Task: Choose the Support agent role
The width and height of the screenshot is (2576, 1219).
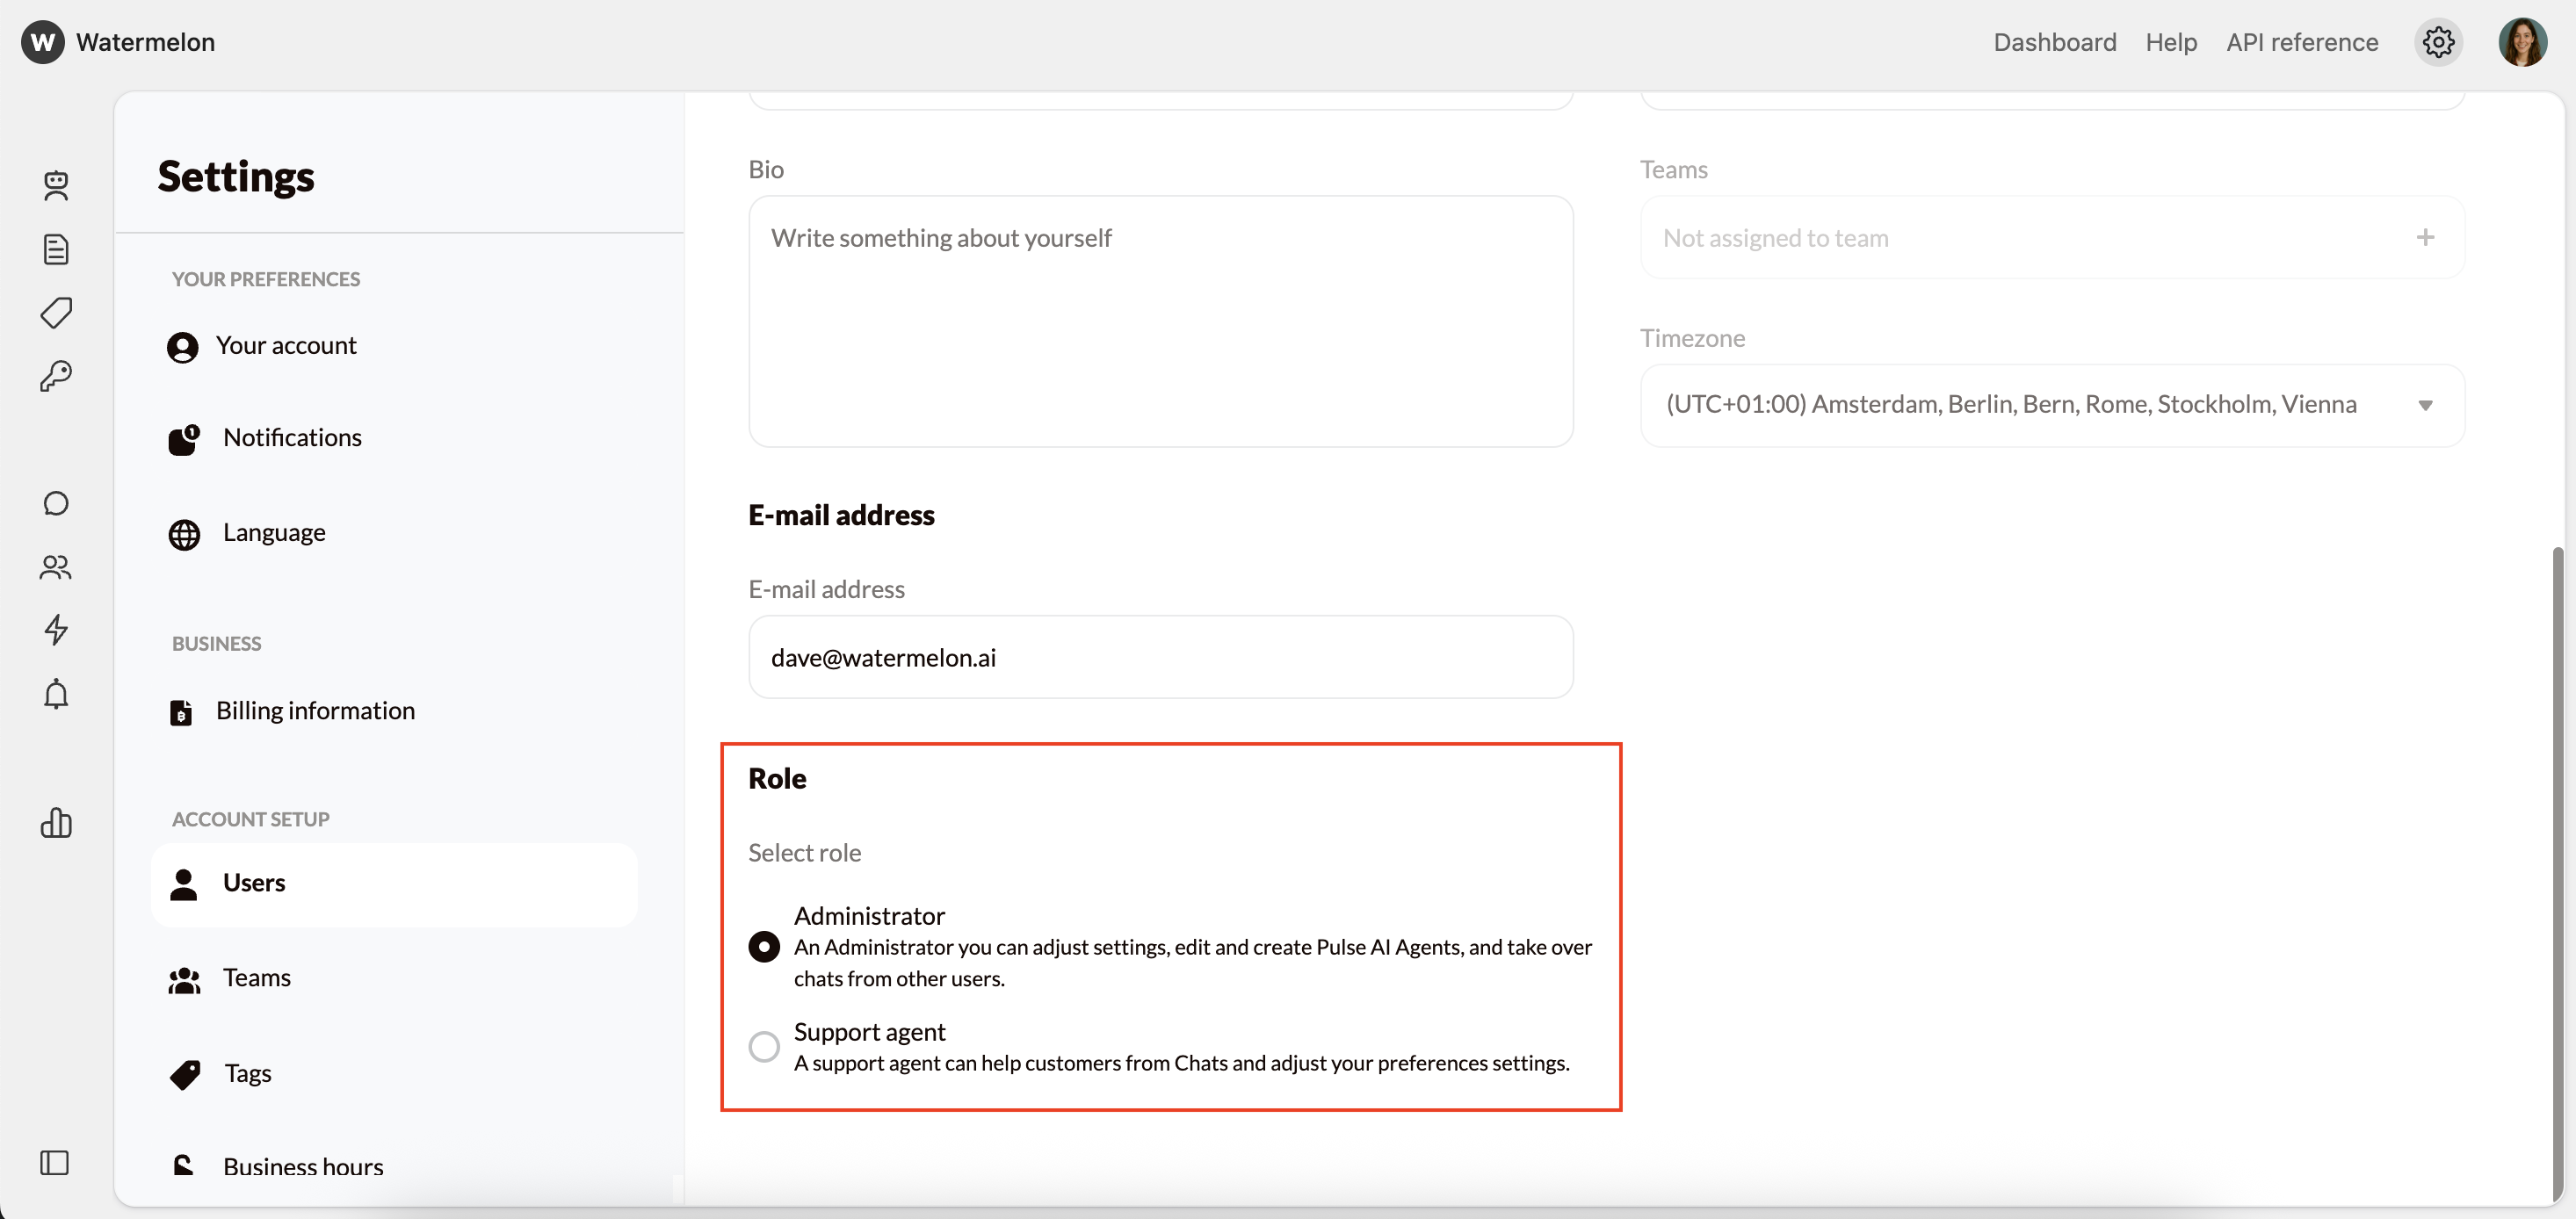Action: tap(764, 1045)
